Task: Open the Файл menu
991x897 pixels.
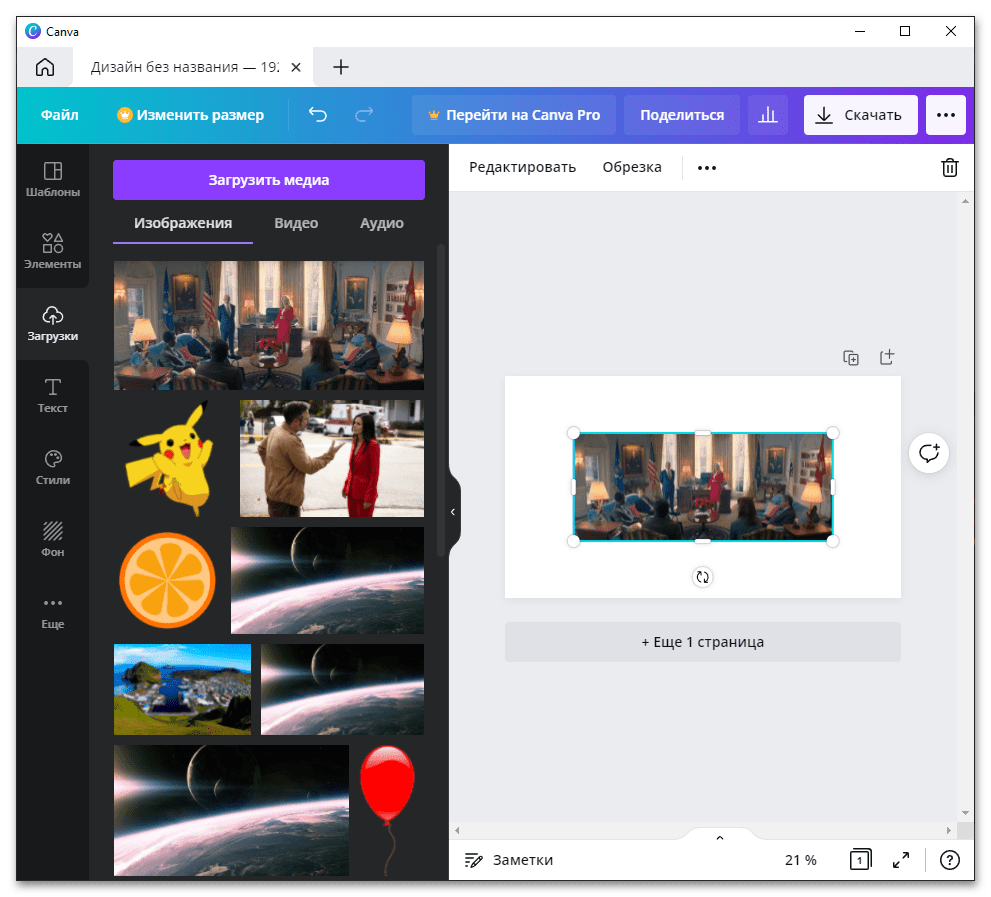Action: 59,115
